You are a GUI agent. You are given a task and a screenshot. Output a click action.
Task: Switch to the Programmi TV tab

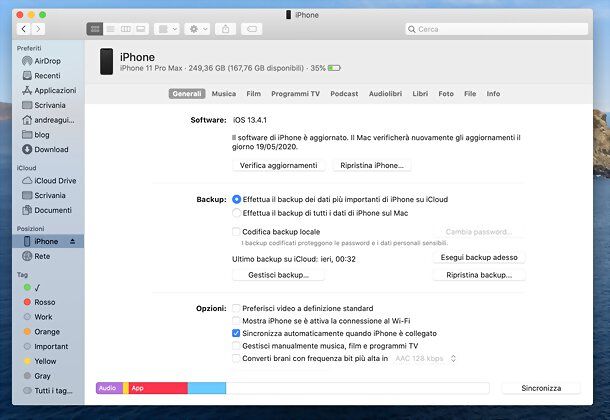(x=295, y=94)
